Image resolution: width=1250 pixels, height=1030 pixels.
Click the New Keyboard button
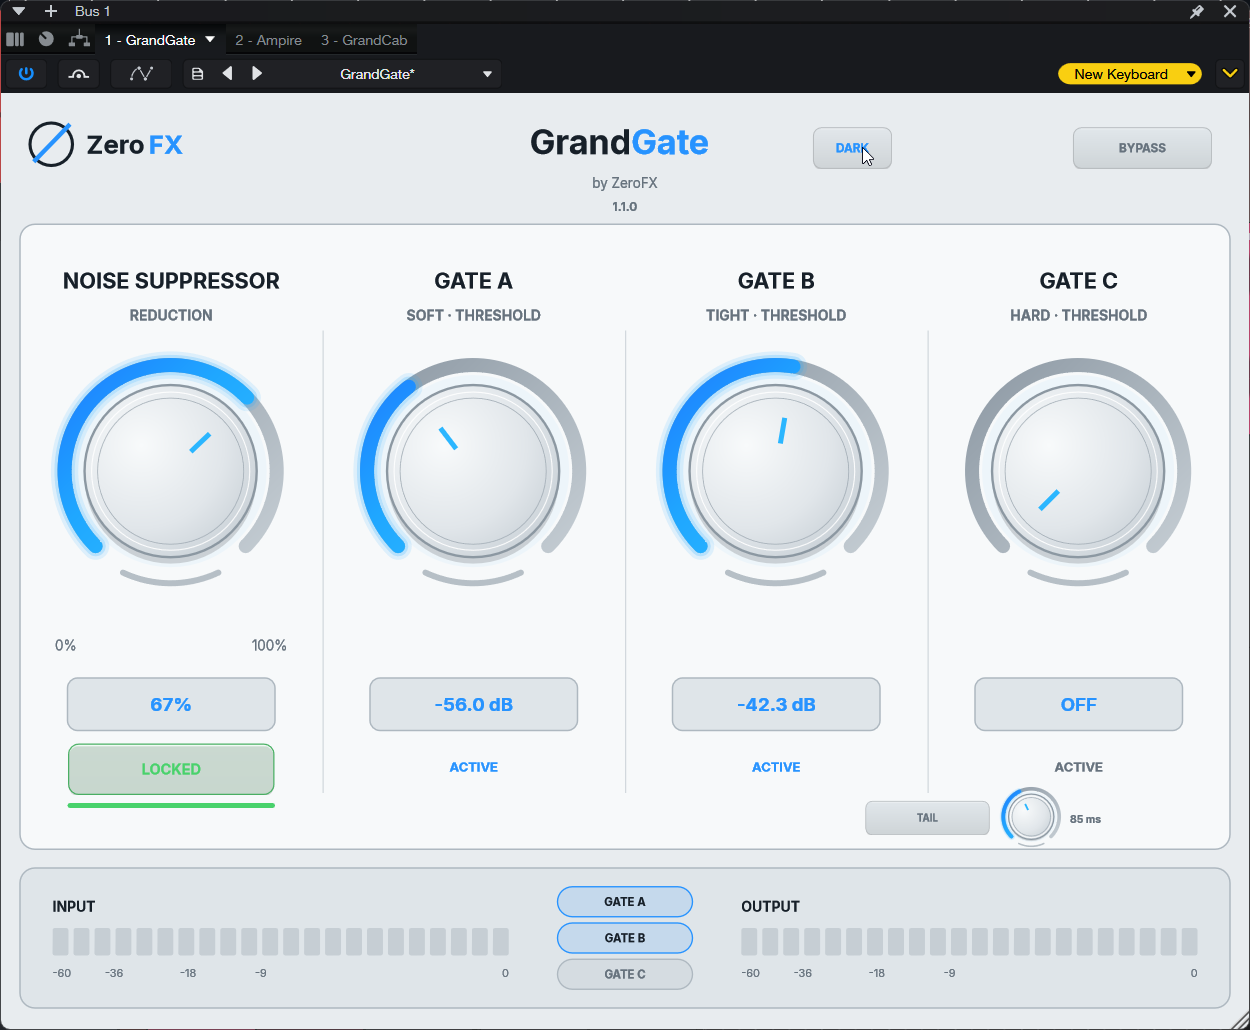(1120, 74)
